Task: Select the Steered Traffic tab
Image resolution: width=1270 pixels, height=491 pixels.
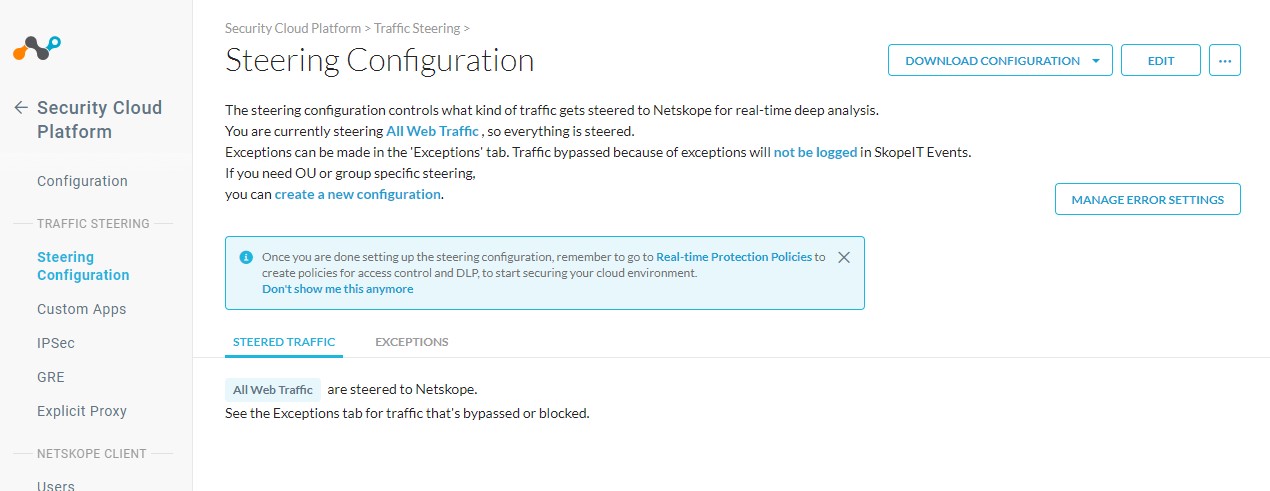Action: pyautogui.click(x=284, y=342)
